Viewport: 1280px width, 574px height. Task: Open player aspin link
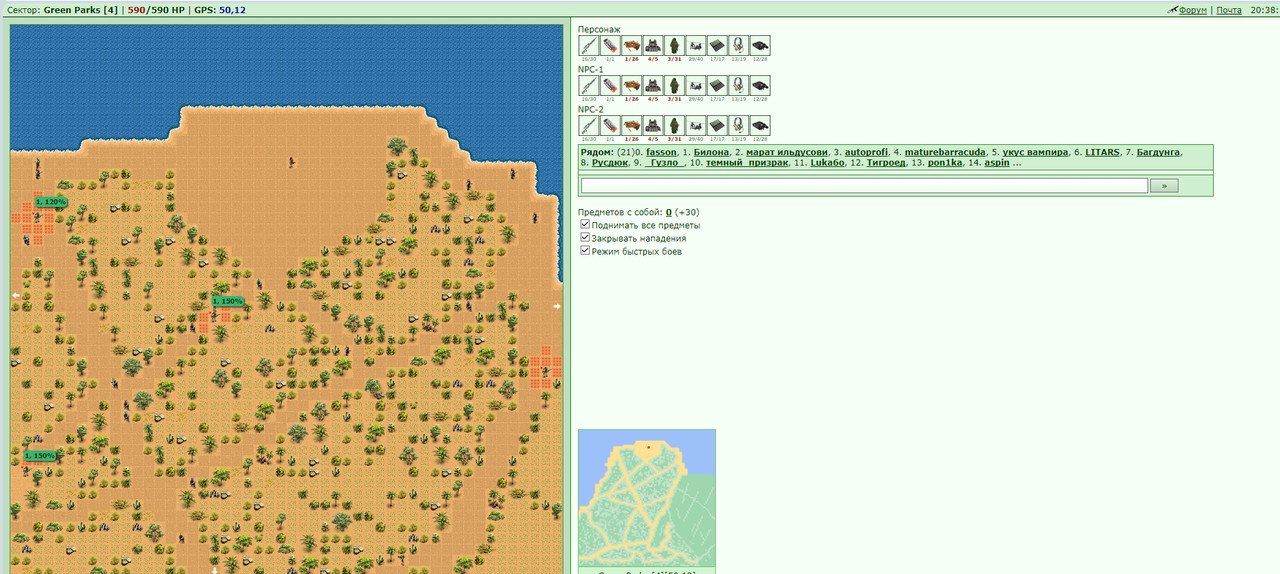pos(997,162)
